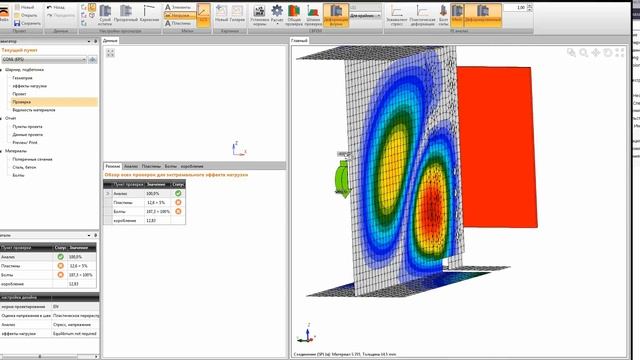
Task: Toggle the Mesh display button
Action: click(x=457, y=16)
